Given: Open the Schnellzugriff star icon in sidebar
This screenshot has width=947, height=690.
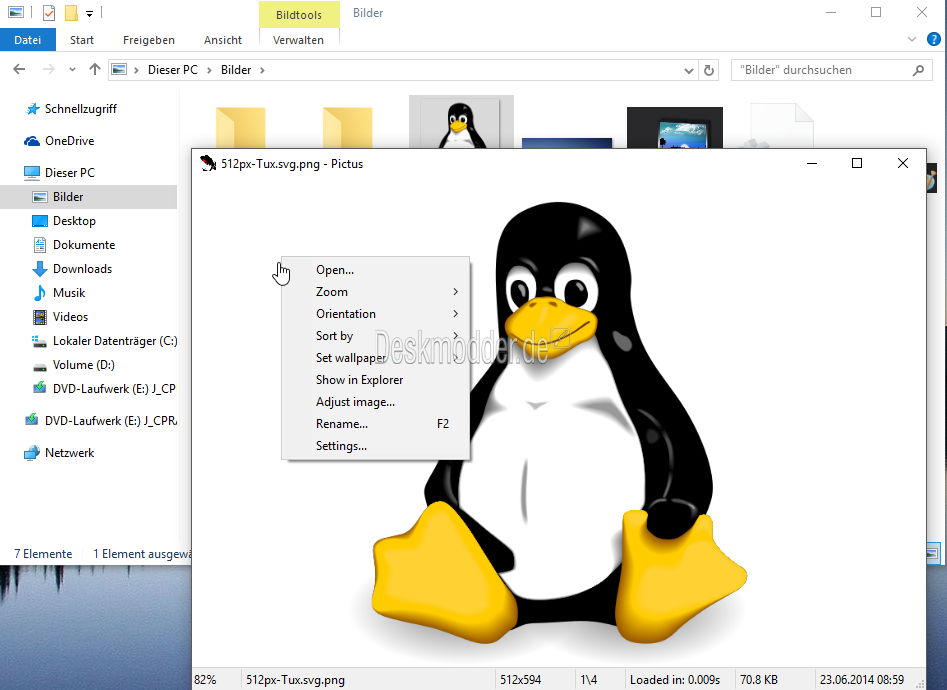Looking at the screenshot, I should pos(33,109).
